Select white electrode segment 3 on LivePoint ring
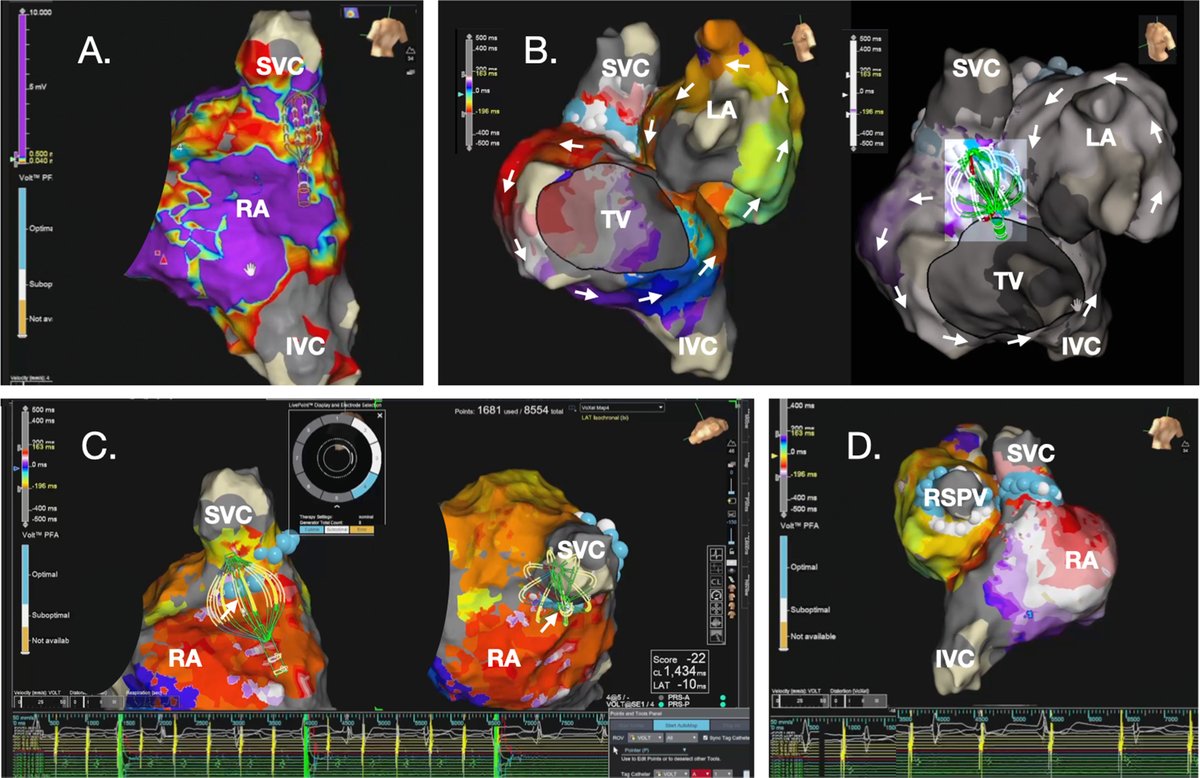 [376, 459]
